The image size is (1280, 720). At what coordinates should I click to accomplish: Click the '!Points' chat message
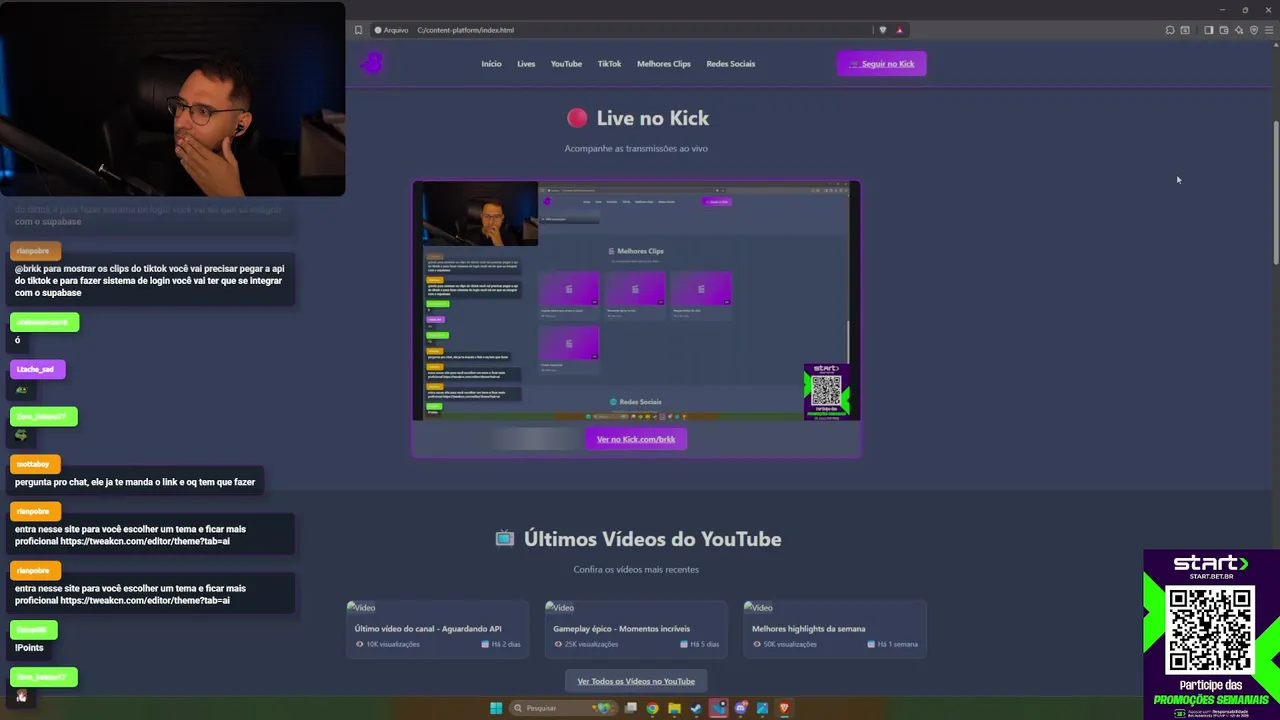coord(29,648)
